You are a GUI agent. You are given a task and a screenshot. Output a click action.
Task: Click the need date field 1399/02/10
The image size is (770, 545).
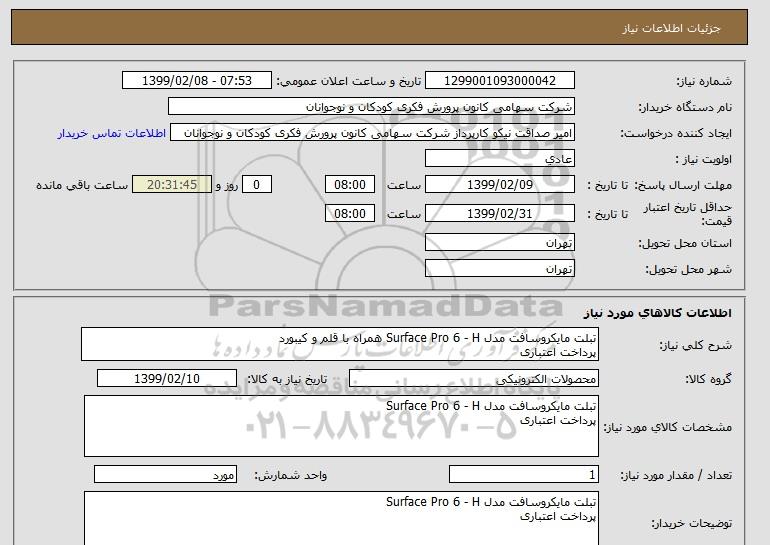[x=167, y=379]
